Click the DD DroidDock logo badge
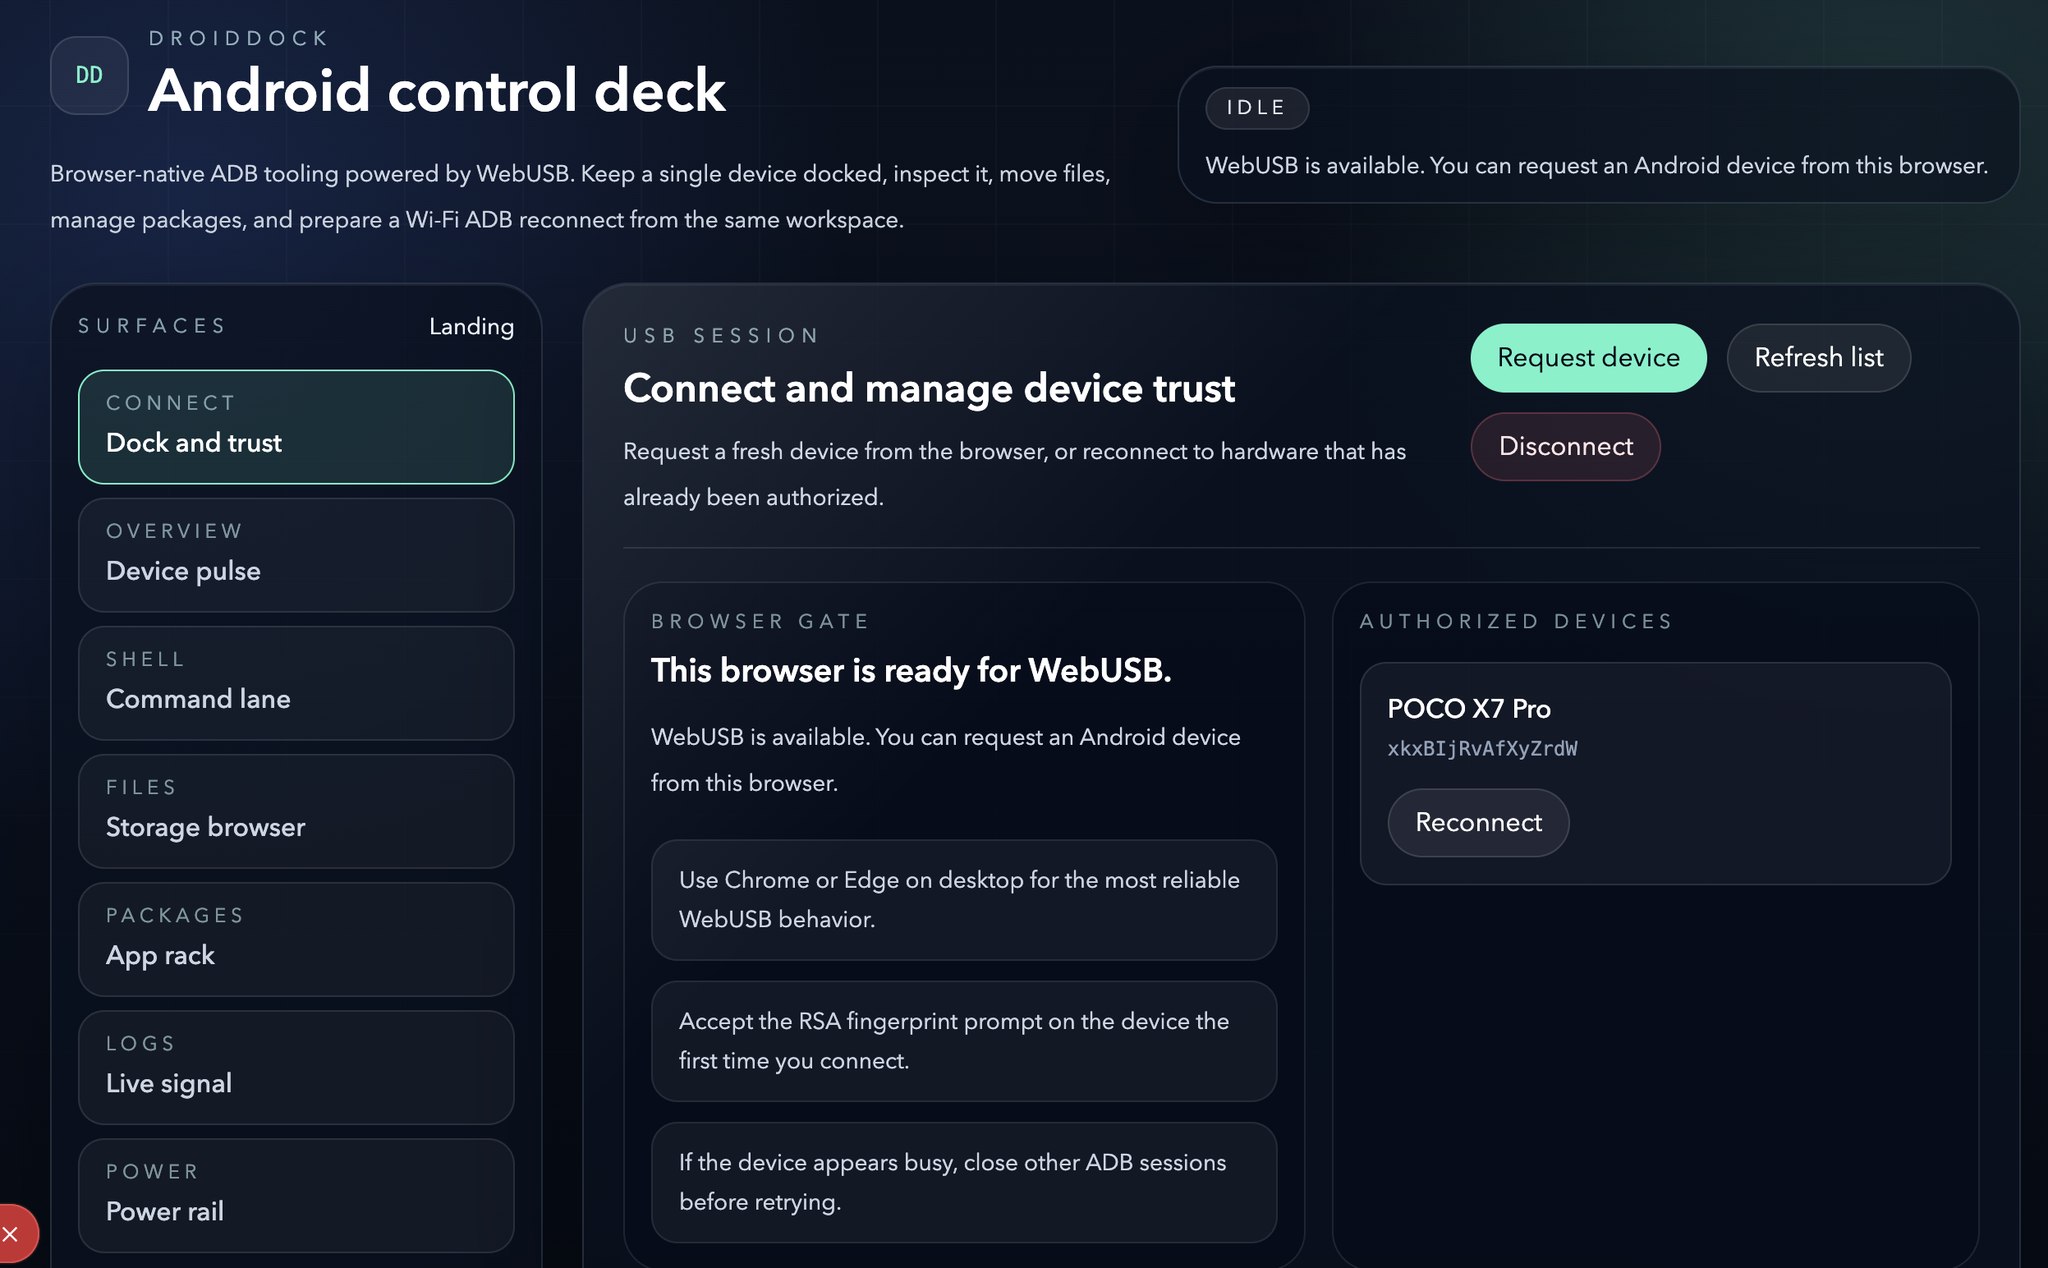 (89, 75)
